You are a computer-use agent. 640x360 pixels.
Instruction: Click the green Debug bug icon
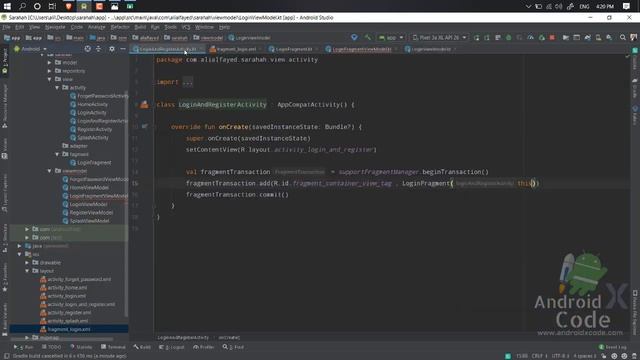point(509,38)
